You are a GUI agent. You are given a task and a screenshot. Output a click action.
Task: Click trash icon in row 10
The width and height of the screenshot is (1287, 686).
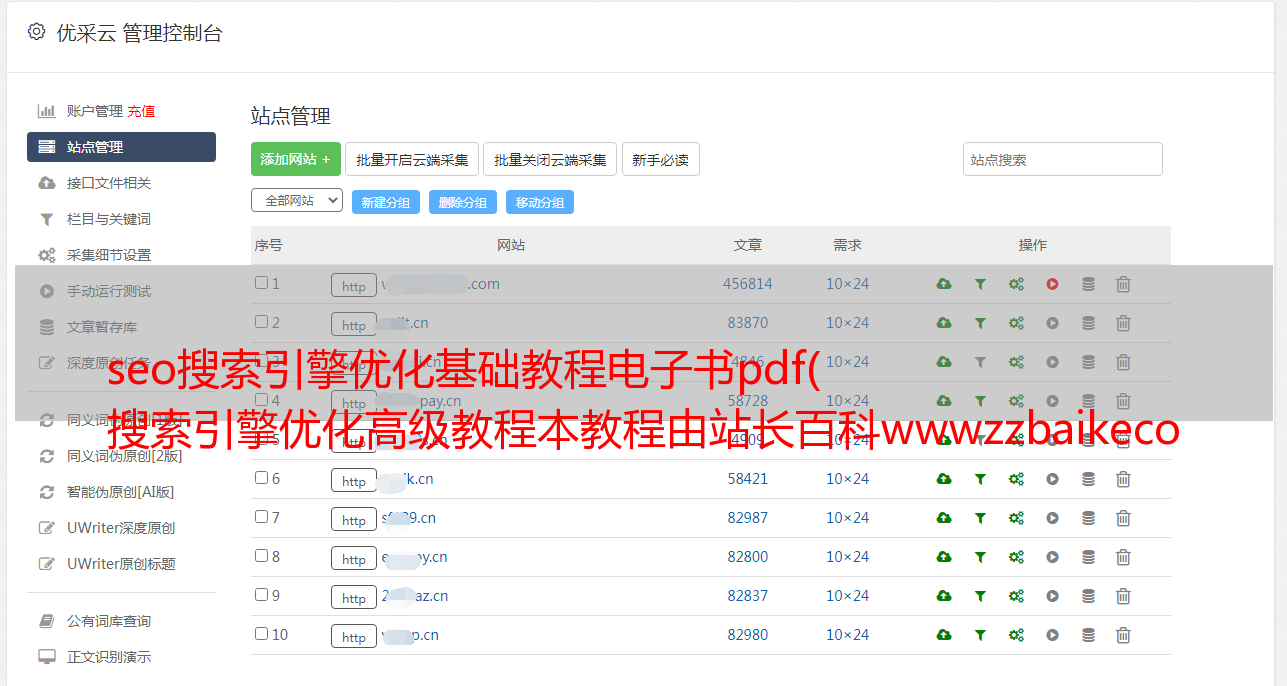tap(1123, 635)
